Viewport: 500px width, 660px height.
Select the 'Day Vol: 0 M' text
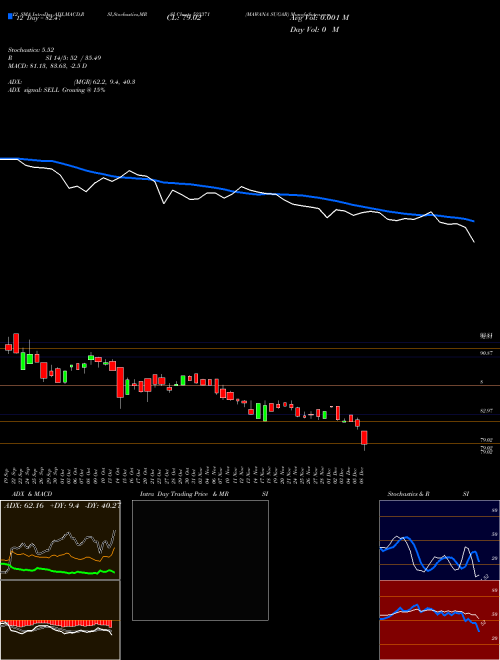[314, 30]
